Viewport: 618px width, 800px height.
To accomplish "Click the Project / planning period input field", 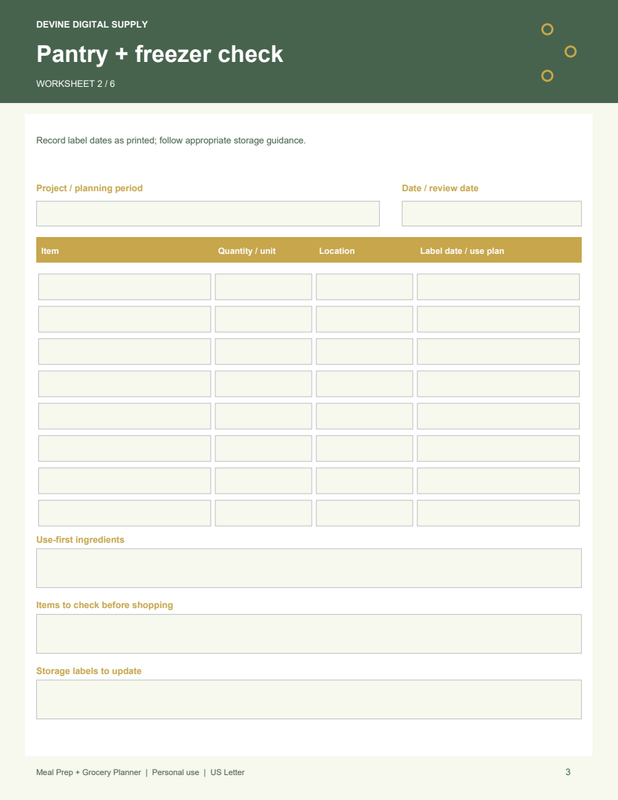I will 208,213.
